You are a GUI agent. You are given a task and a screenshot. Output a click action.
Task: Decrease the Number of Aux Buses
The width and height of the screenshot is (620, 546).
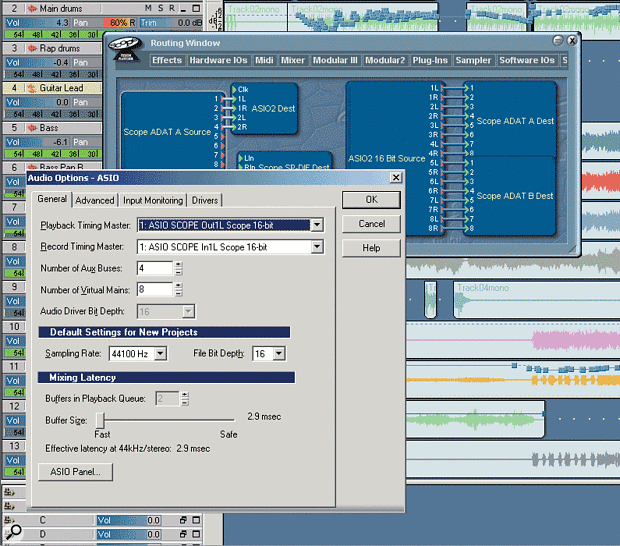point(179,272)
